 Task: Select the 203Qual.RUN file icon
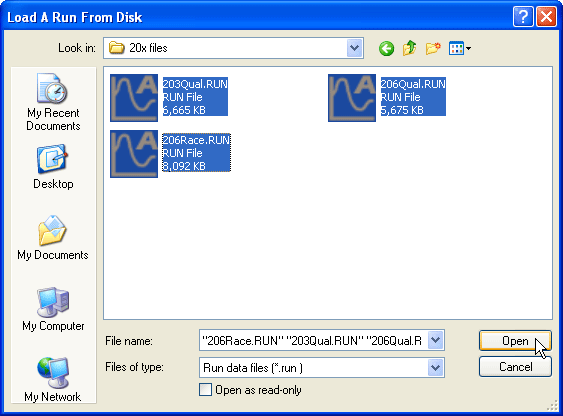[134, 98]
